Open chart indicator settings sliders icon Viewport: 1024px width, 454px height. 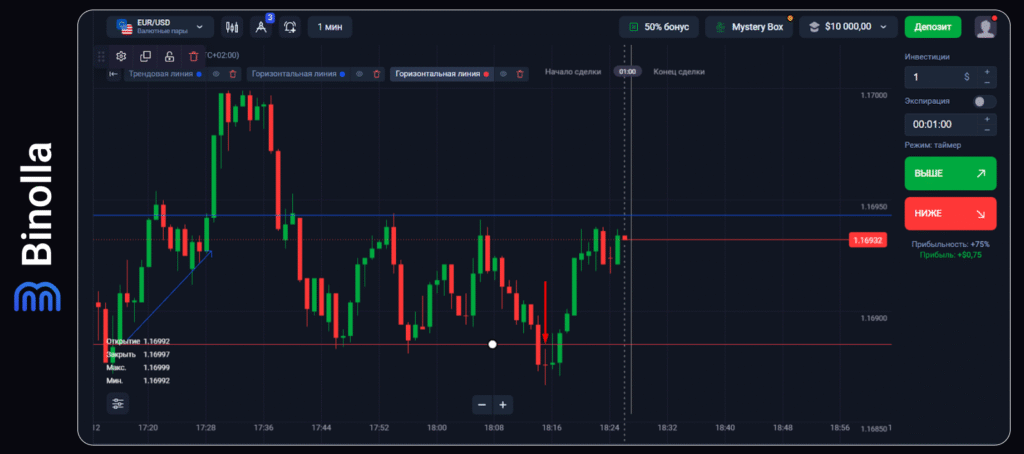coord(119,403)
